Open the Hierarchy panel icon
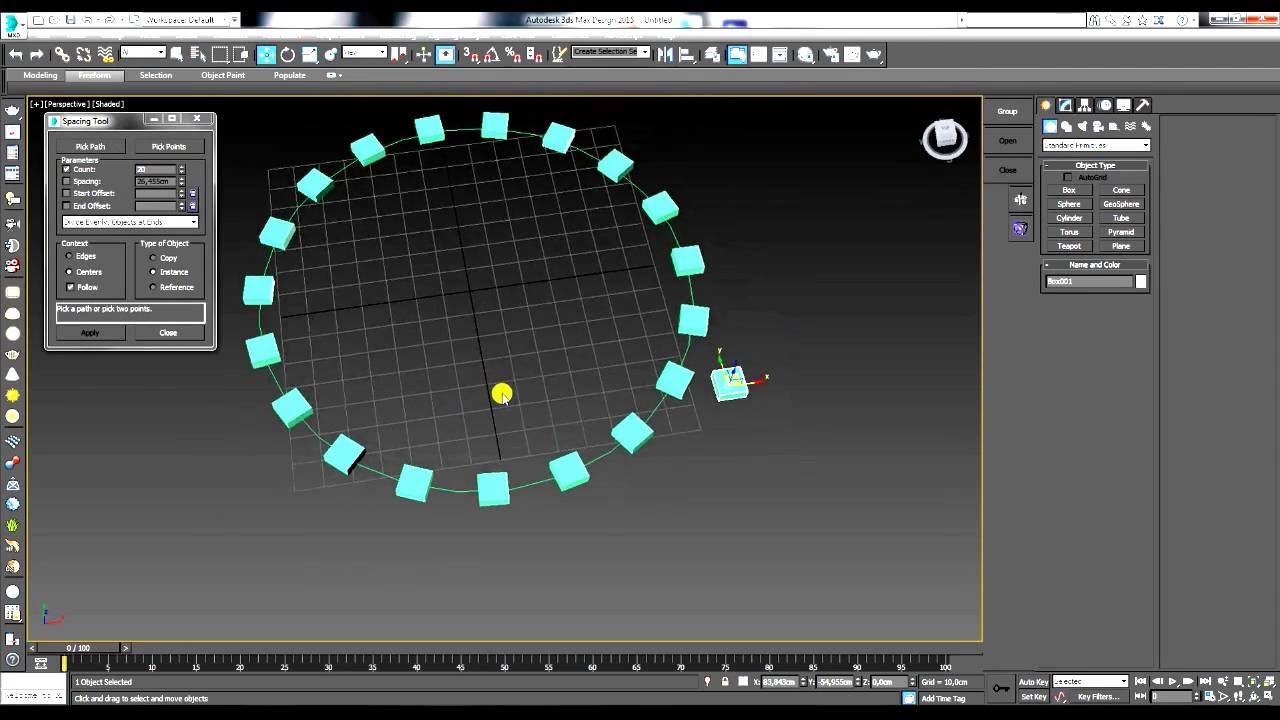 coord(1085,105)
